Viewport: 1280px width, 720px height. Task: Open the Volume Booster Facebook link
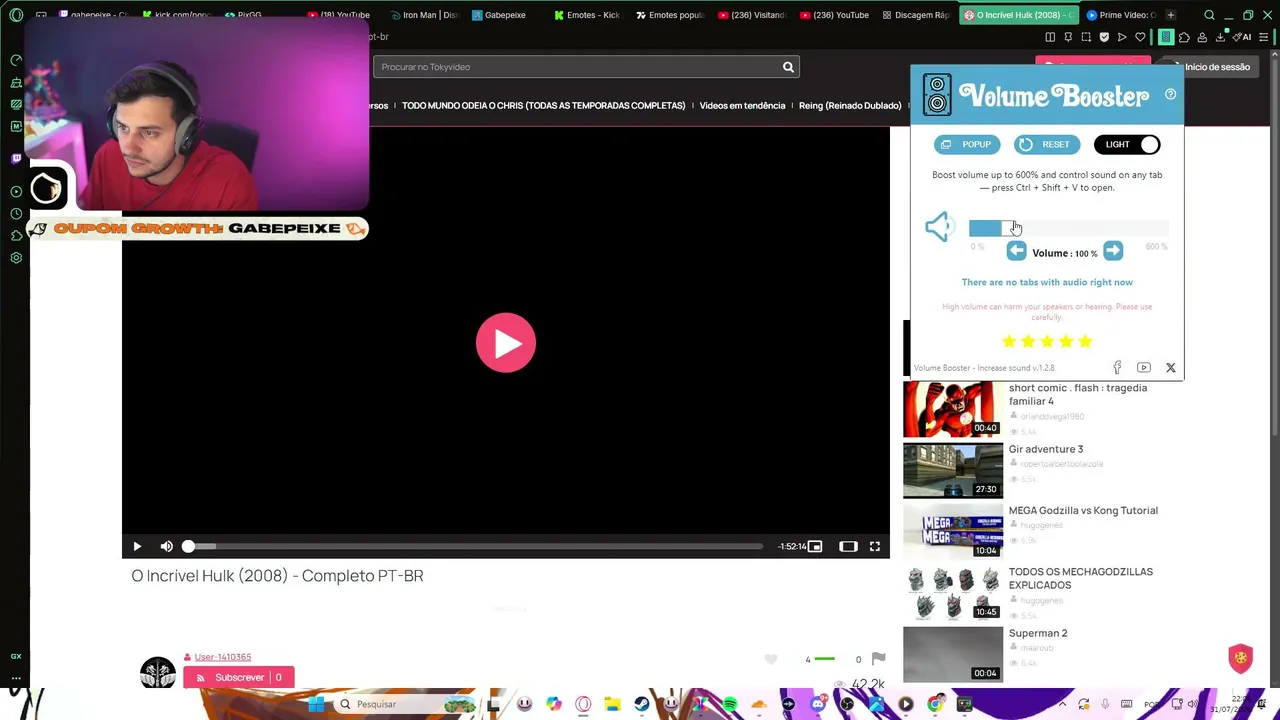[x=1117, y=368]
